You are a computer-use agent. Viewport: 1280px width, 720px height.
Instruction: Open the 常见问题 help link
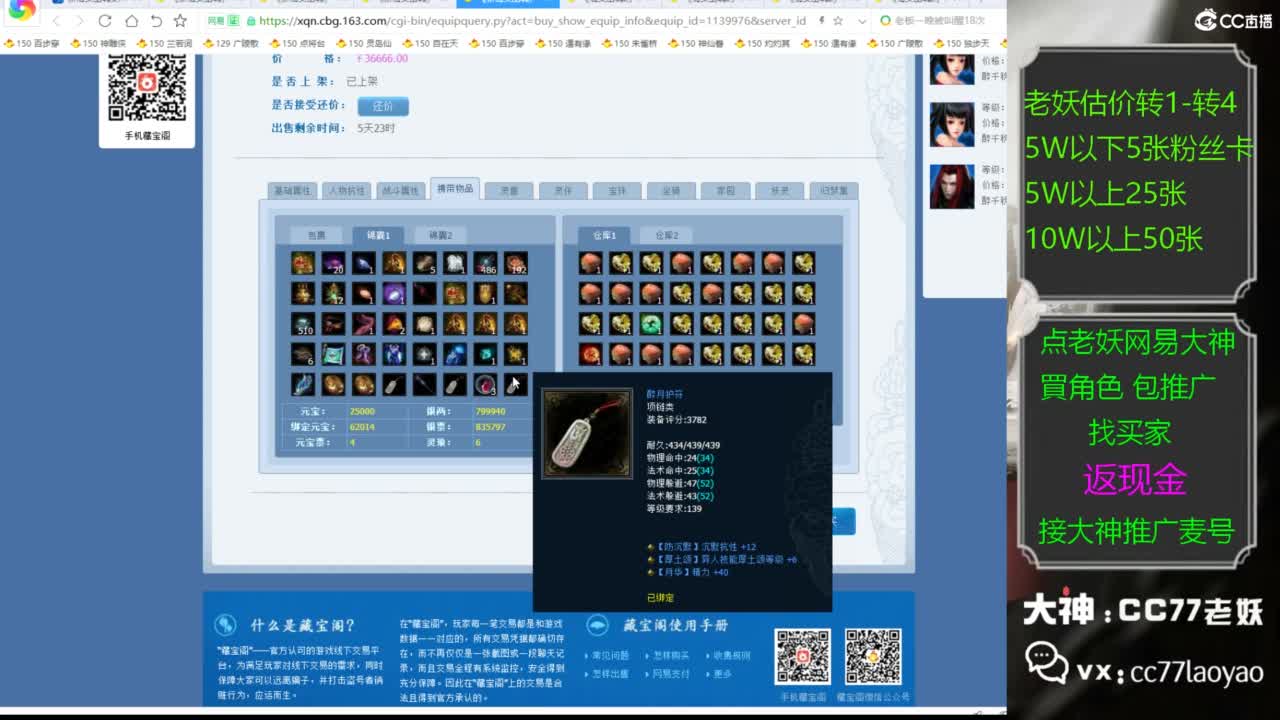point(609,655)
